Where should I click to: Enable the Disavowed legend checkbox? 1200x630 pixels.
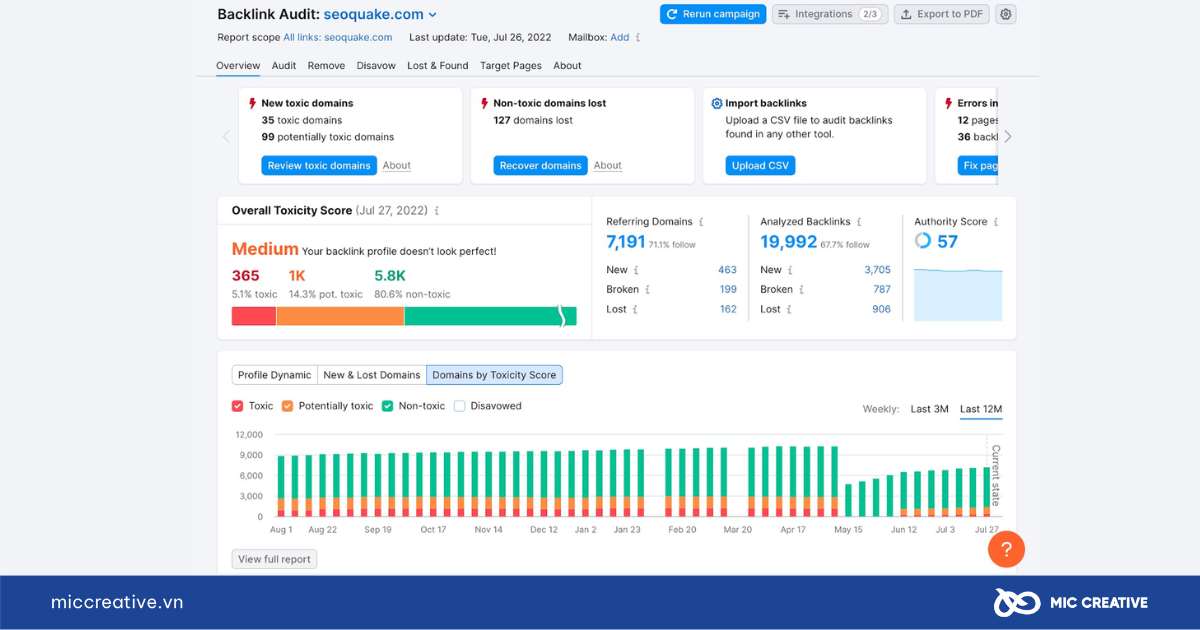click(x=460, y=406)
